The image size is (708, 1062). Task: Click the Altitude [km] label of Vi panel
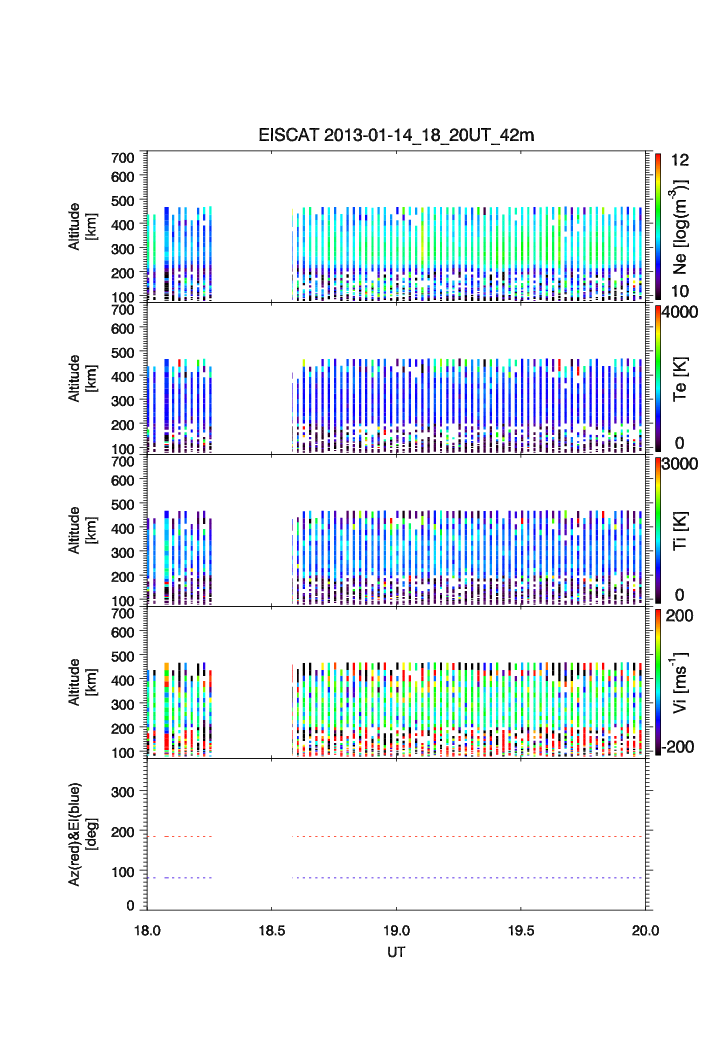[x=82, y=682]
